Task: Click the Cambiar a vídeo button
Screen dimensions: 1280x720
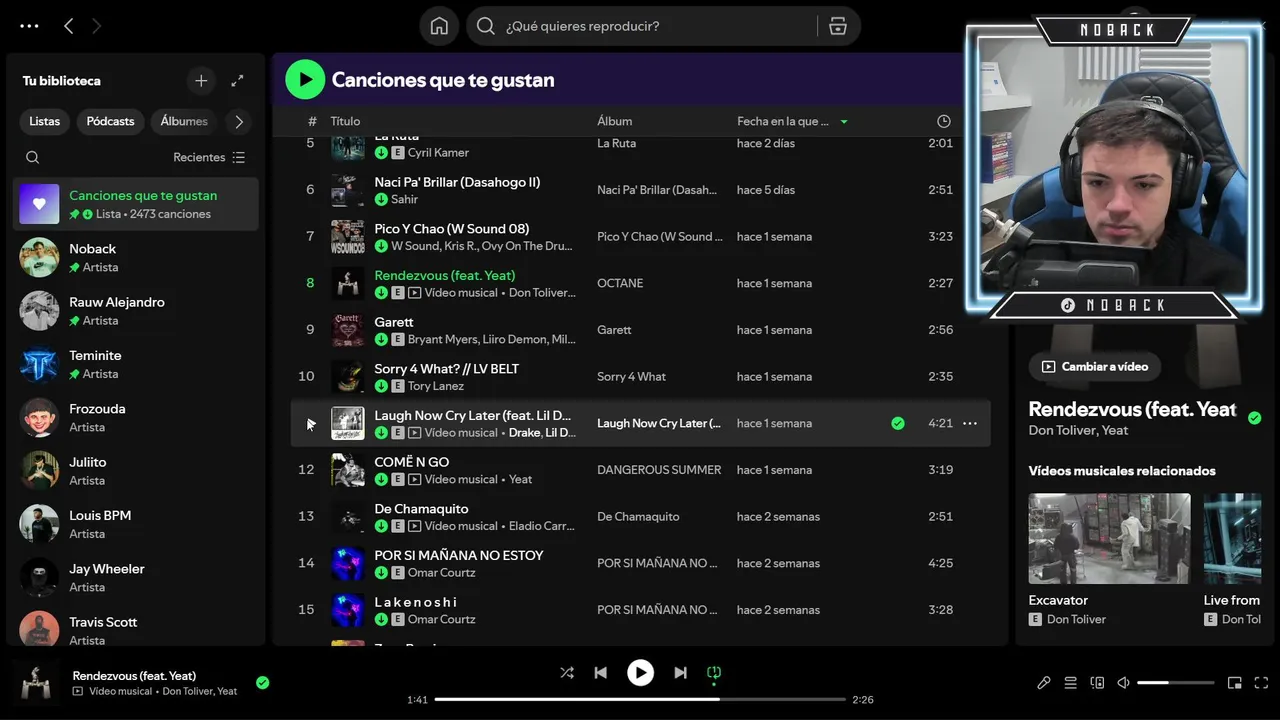Action: 1094,366
